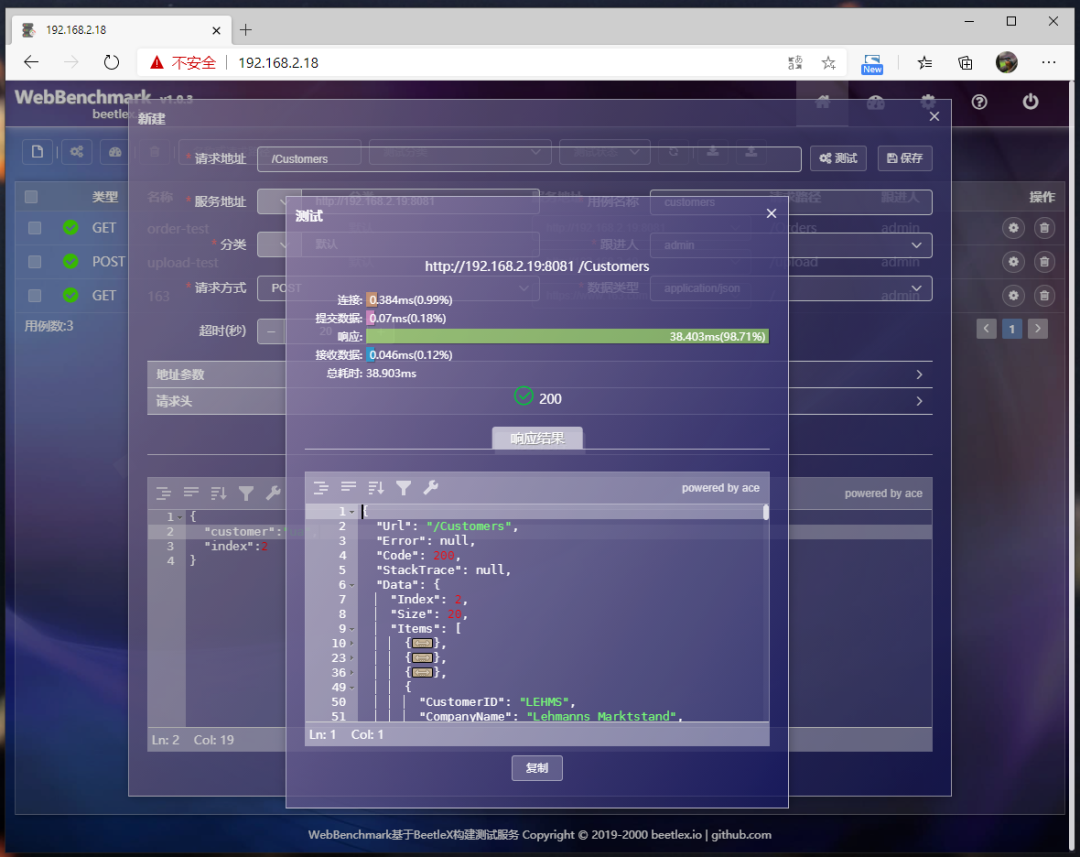
Task: Expand the 请求头 section chevron
Action: (919, 401)
